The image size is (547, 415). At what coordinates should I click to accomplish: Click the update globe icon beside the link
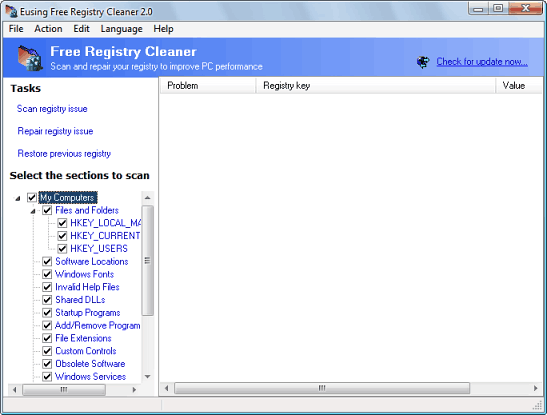(x=423, y=62)
